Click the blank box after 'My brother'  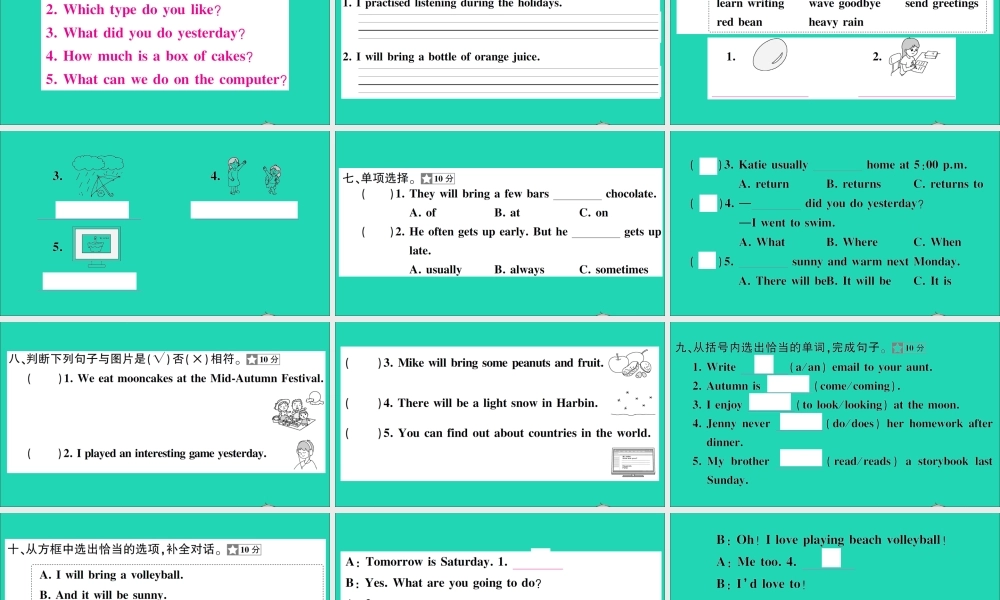pos(801,458)
